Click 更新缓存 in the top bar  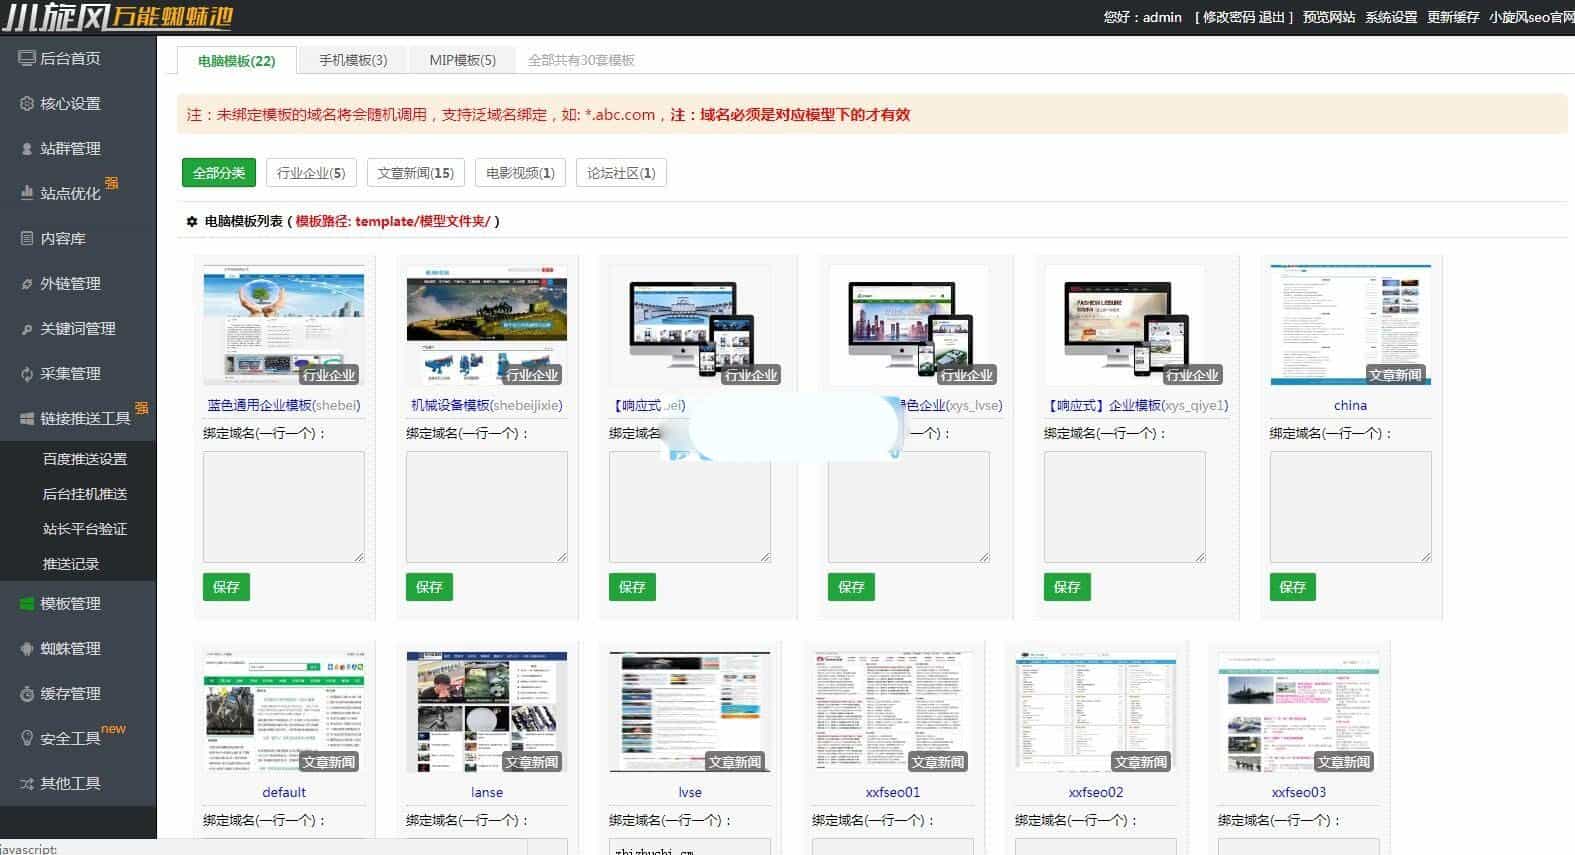(1453, 17)
